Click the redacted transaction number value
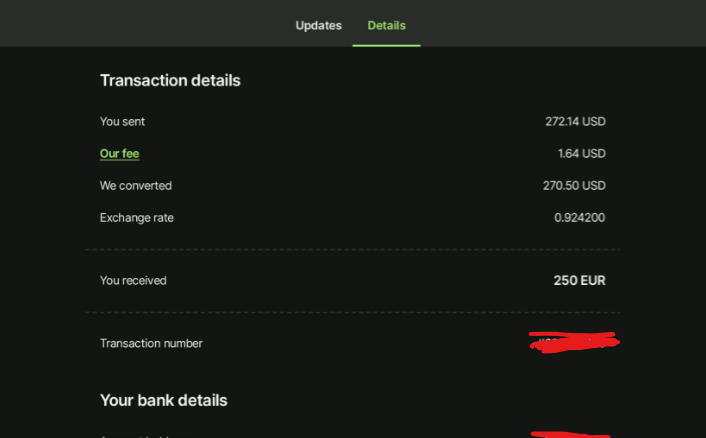Viewport: 706px width, 438px height. 573,343
